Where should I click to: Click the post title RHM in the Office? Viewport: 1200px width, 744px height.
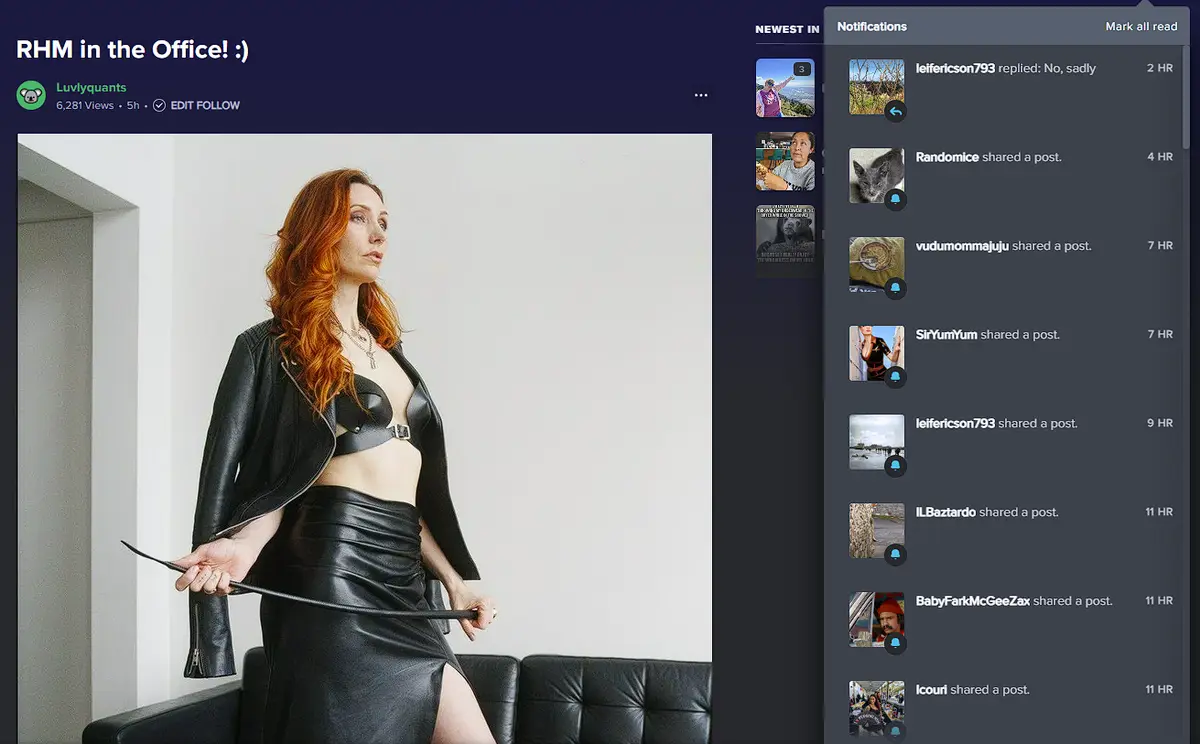click(132, 50)
